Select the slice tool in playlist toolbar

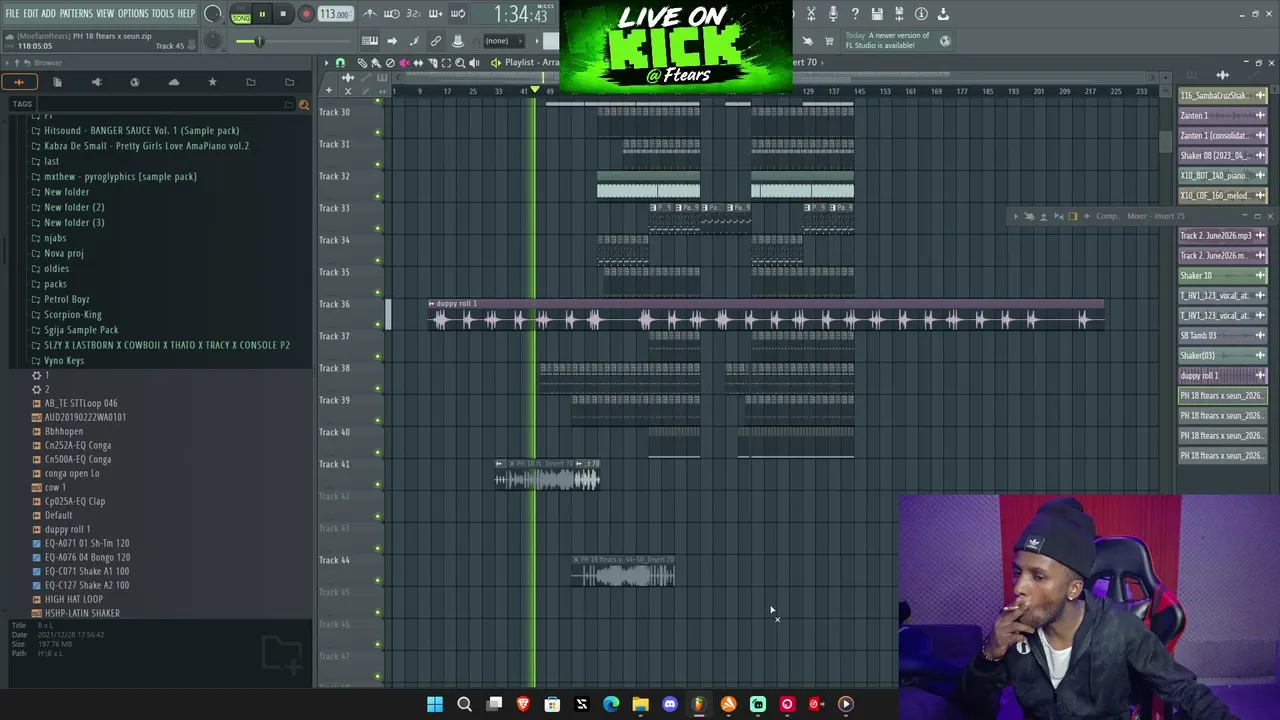tap(432, 62)
